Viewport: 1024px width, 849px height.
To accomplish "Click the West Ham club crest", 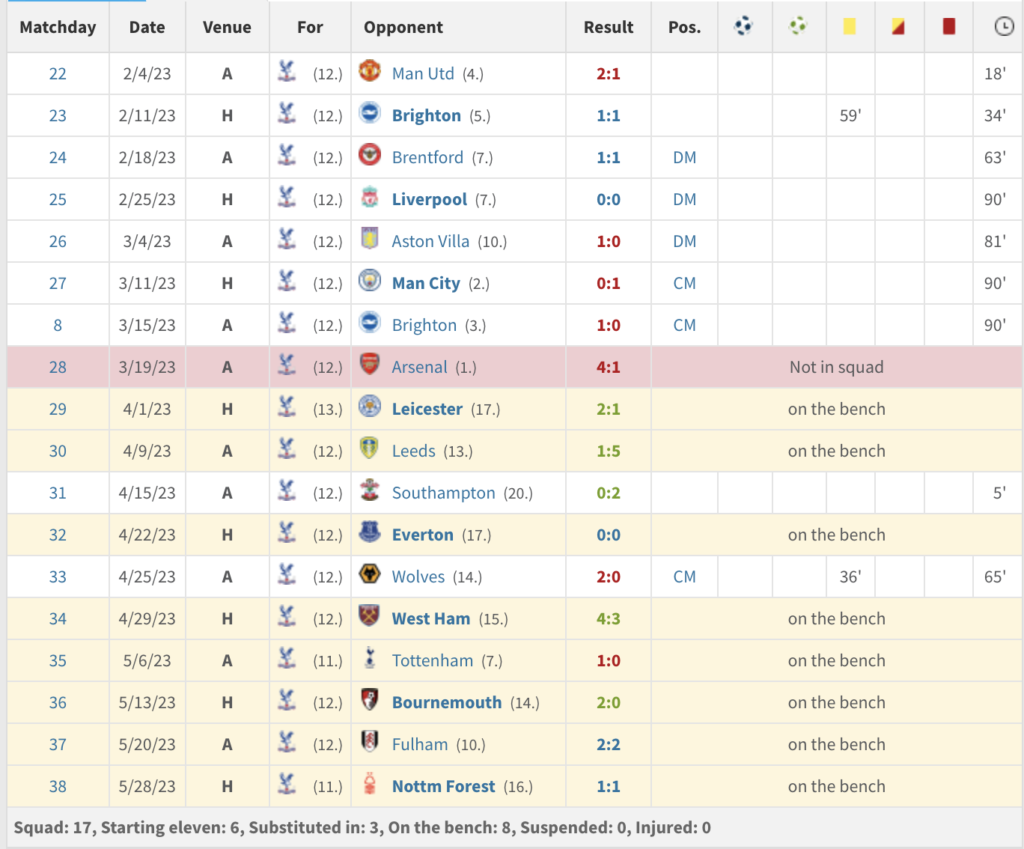I will 370,615.
